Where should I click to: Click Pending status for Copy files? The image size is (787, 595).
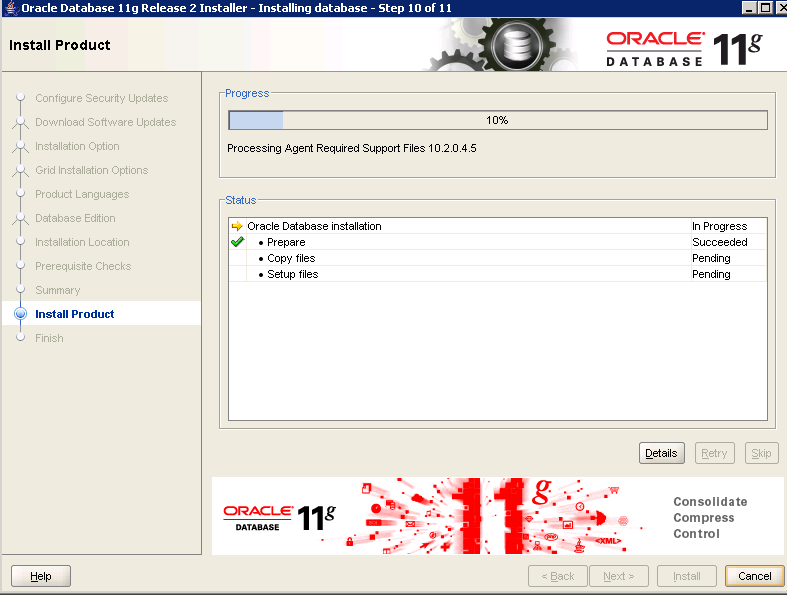pos(711,258)
